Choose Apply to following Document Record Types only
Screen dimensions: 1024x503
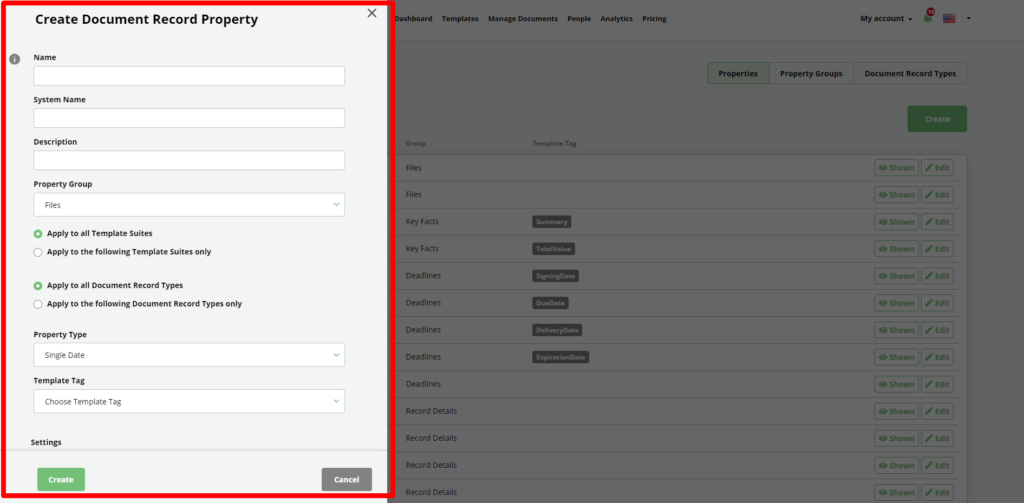[x=38, y=304]
